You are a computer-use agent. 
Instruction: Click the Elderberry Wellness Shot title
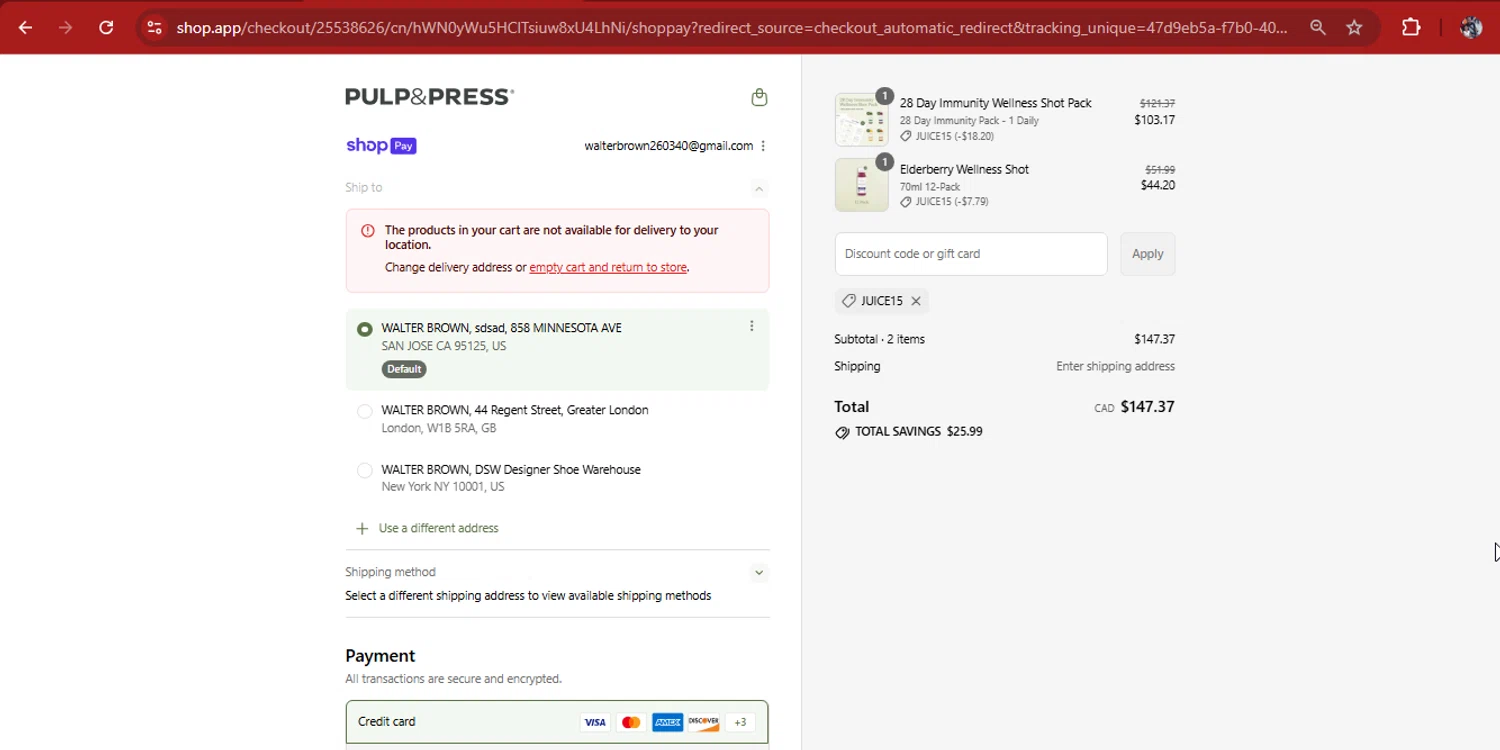[x=964, y=170]
